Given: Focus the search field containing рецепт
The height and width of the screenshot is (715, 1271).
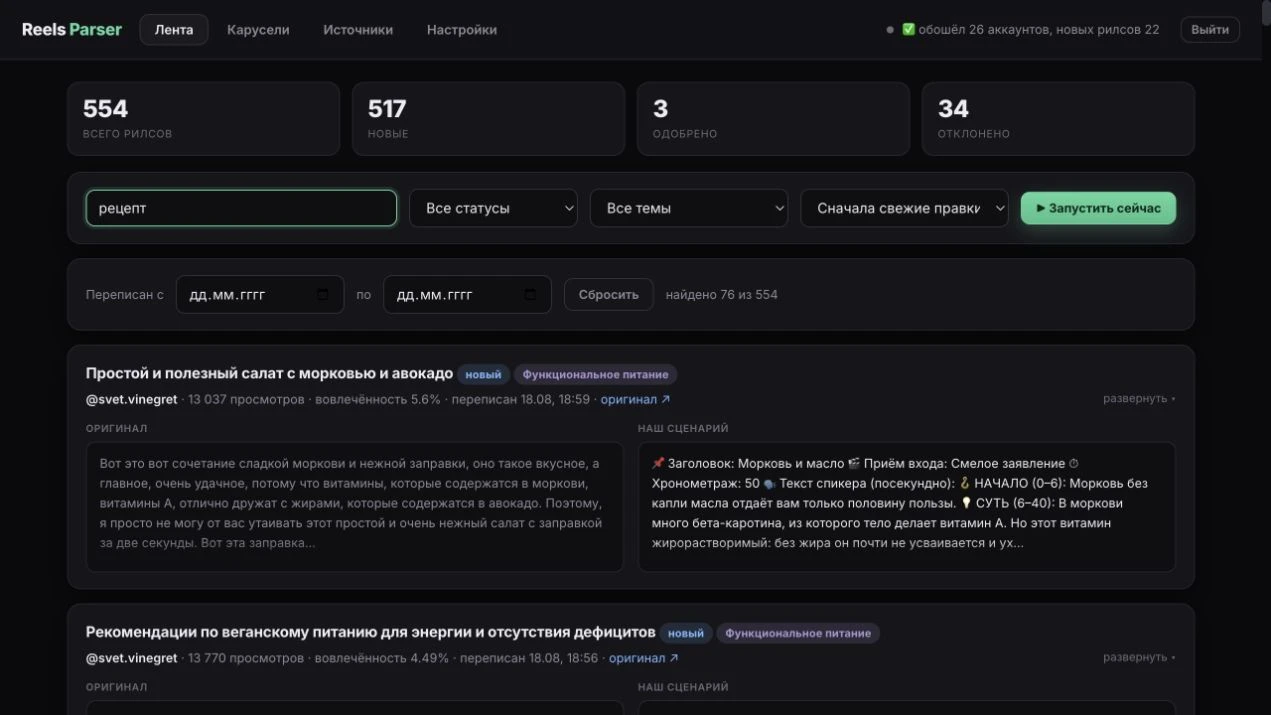Looking at the screenshot, I should point(241,208).
